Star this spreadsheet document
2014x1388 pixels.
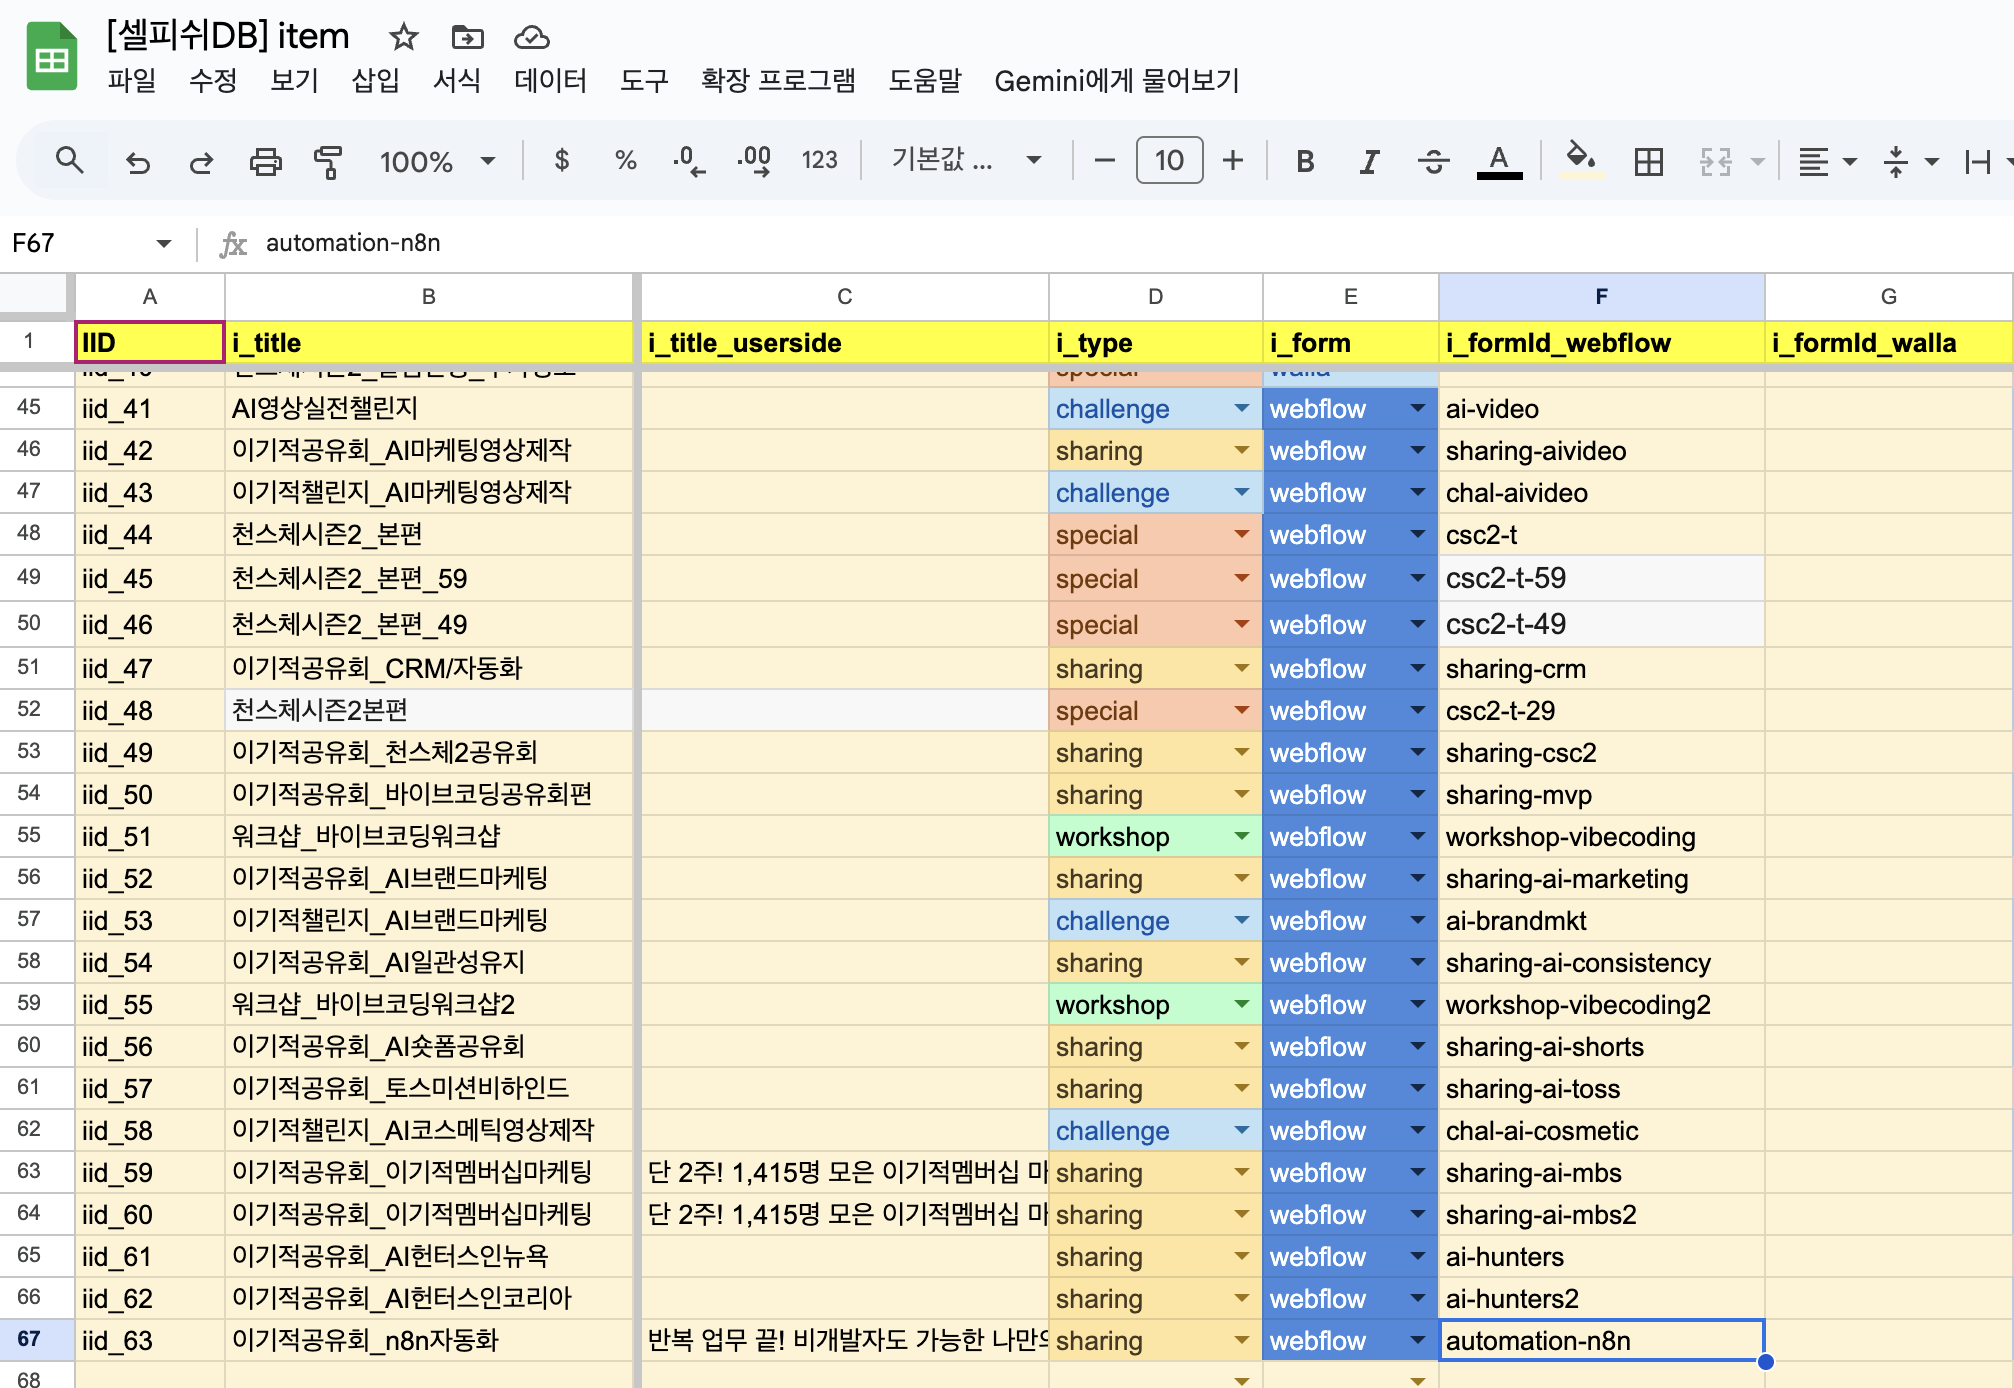(x=403, y=37)
